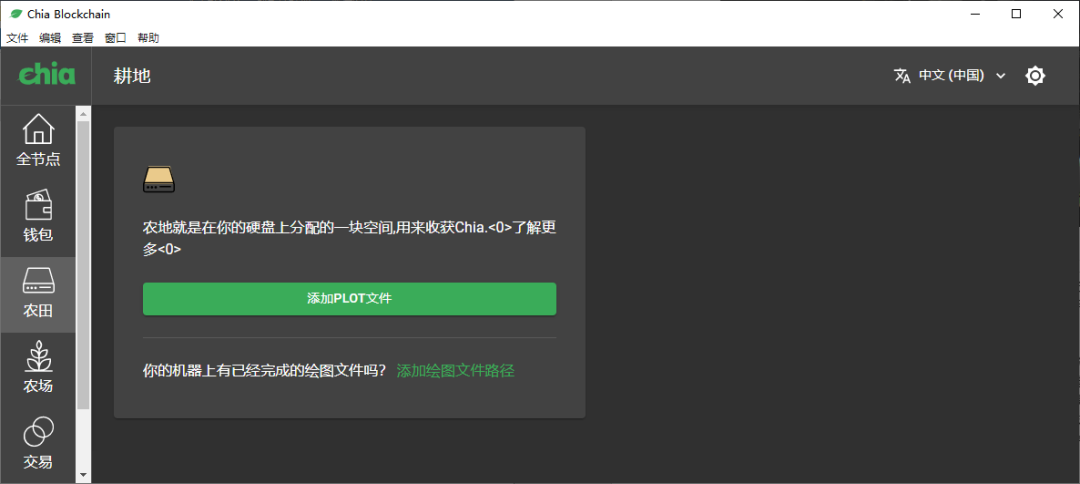
Task: Open the 文件 menu
Action: (17, 38)
